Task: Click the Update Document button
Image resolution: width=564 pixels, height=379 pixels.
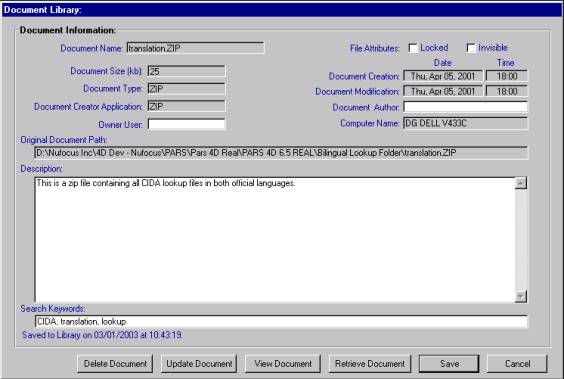Action: [x=199, y=364]
